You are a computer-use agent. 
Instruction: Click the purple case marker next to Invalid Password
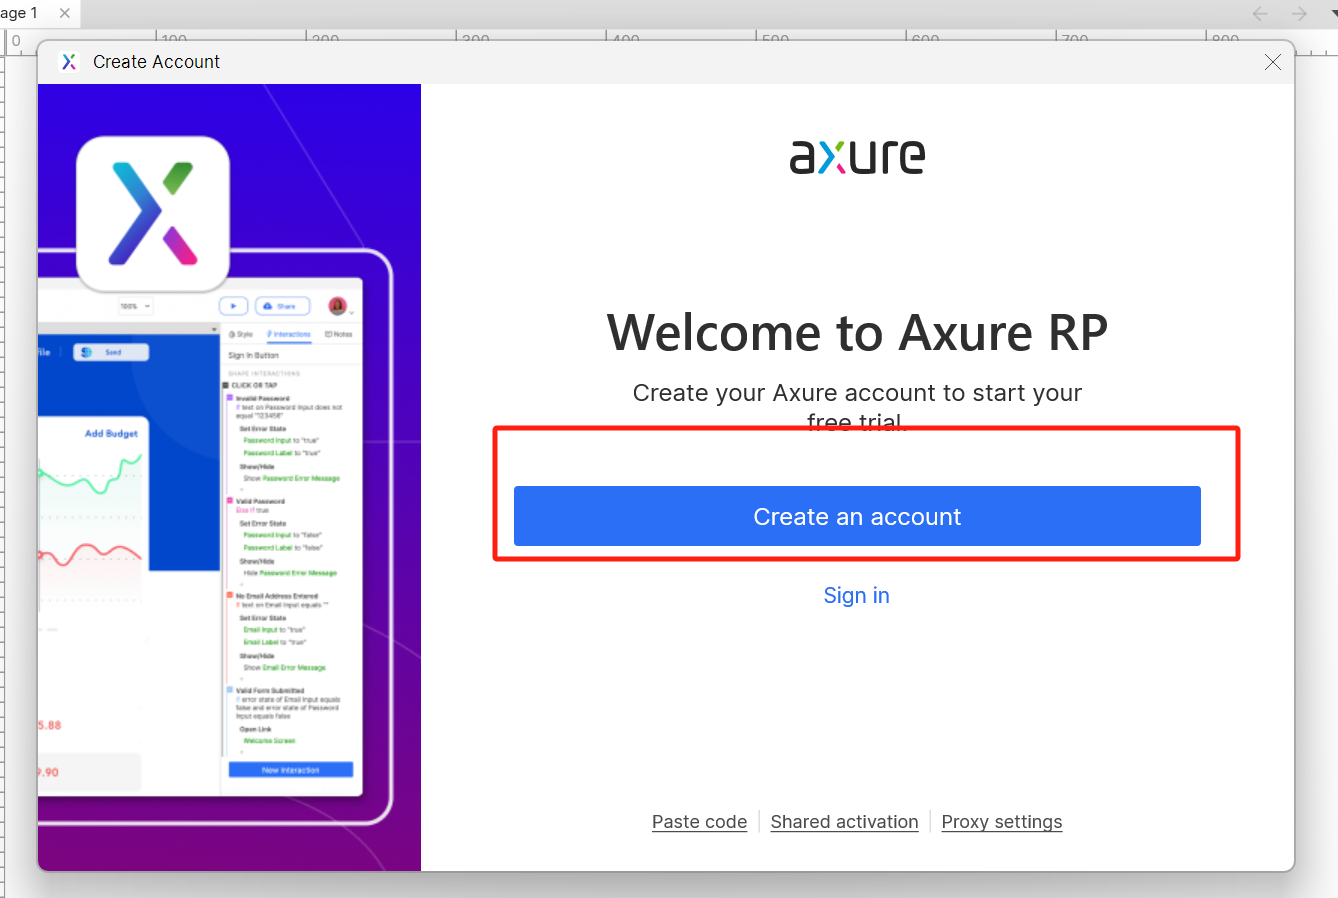[x=229, y=397]
